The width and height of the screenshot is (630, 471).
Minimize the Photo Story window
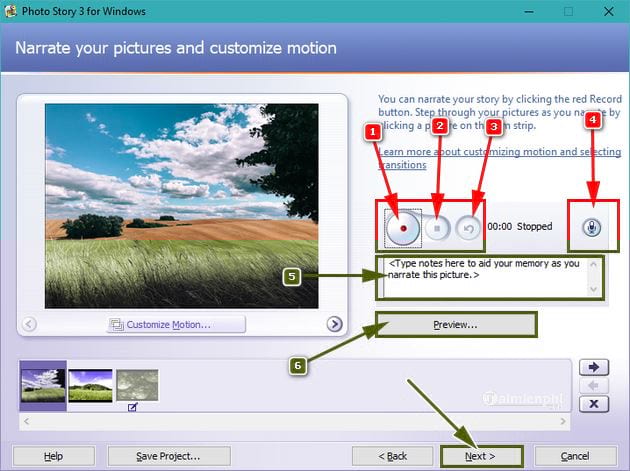529,11
